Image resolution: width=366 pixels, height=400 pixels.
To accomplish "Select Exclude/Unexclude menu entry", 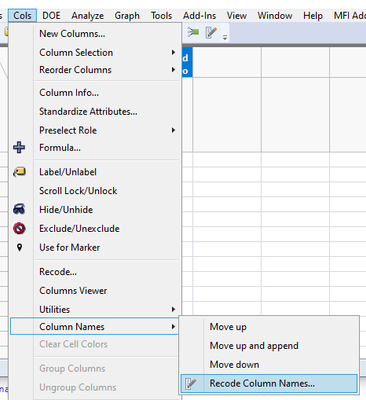I will tap(95, 228).
